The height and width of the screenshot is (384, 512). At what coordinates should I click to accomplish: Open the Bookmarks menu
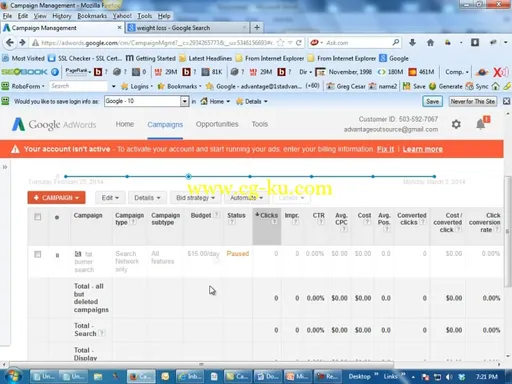pyautogui.click(x=92, y=16)
